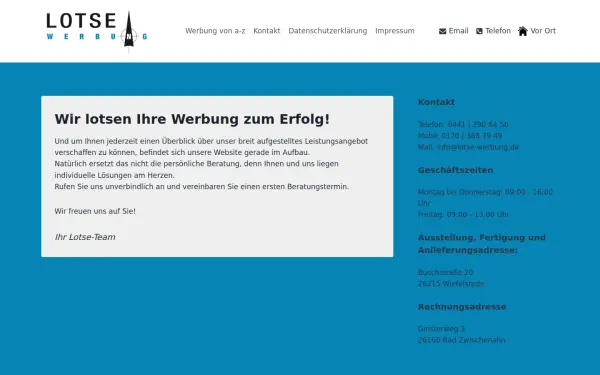This screenshot has height=375, width=600.
Task: Click the 26160 Bad Zwischenahn address line
Action: pos(461,340)
